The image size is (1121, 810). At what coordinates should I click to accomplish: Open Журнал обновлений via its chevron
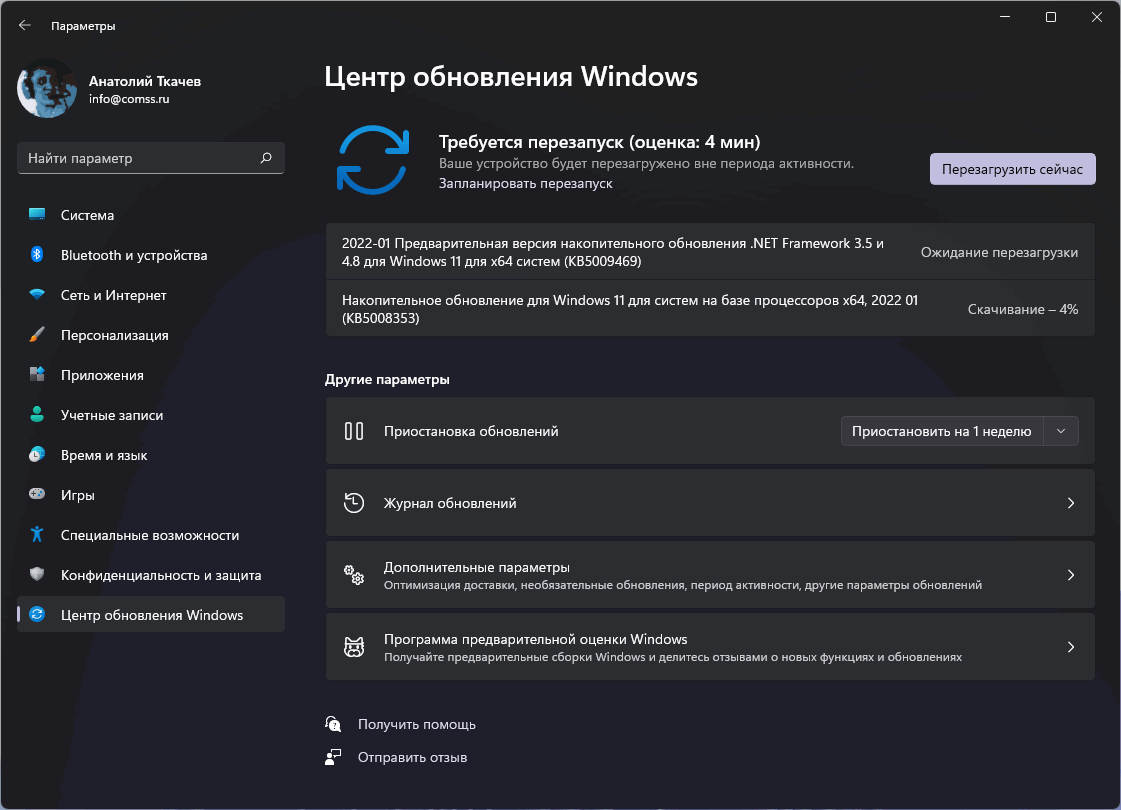click(x=1070, y=503)
